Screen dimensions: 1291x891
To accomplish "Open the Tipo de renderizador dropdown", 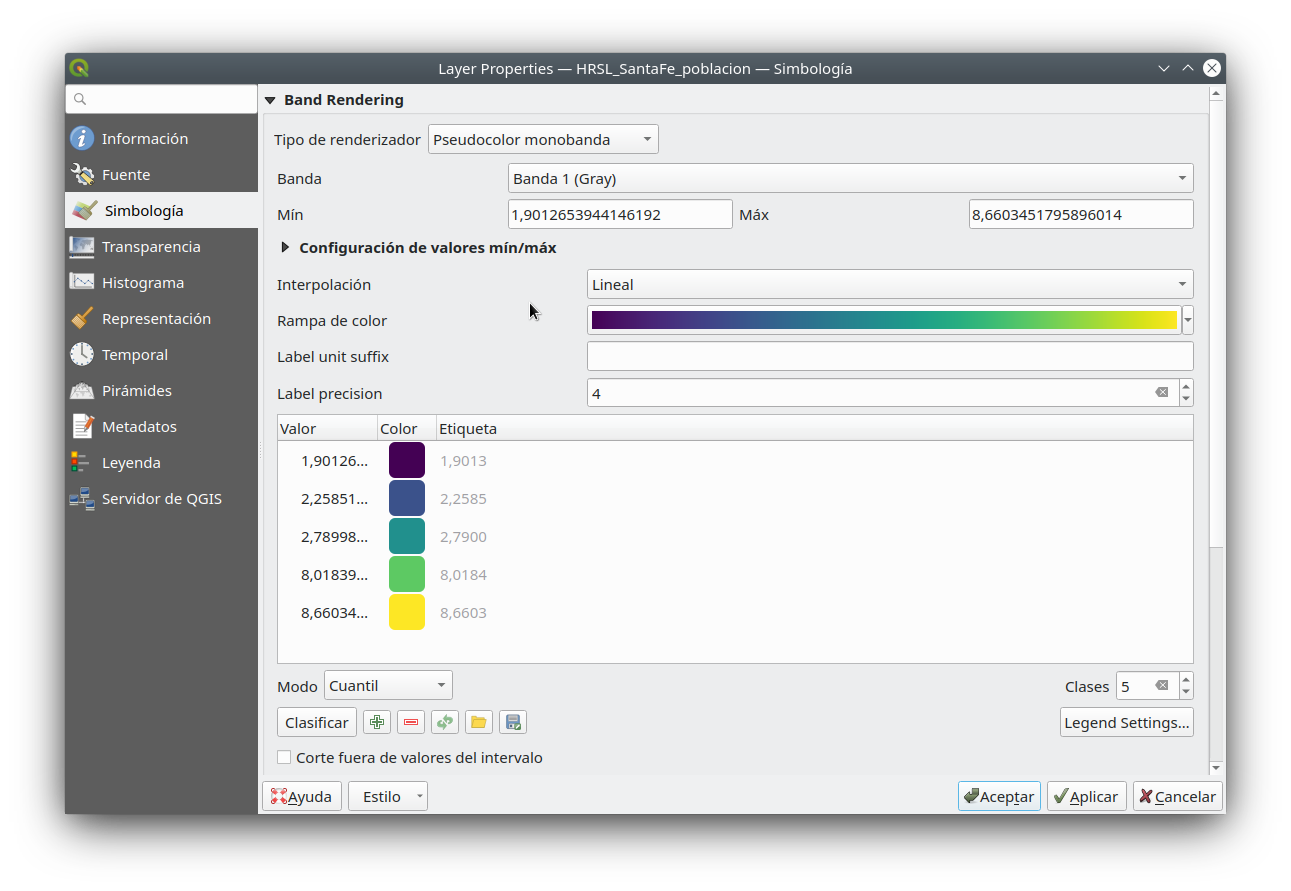I will tap(543, 139).
